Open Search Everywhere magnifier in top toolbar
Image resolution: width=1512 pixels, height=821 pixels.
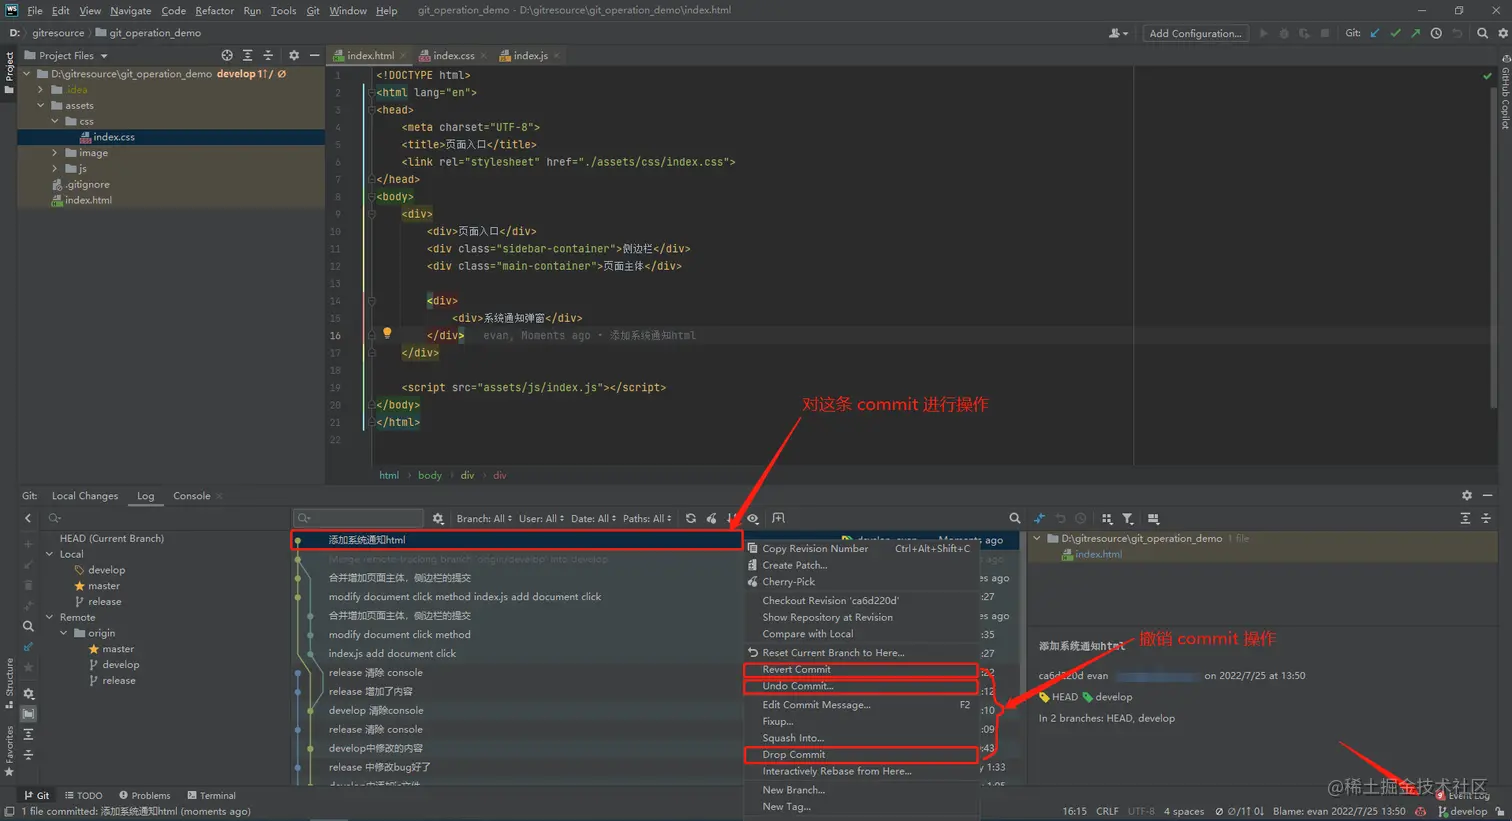[1482, 33]
